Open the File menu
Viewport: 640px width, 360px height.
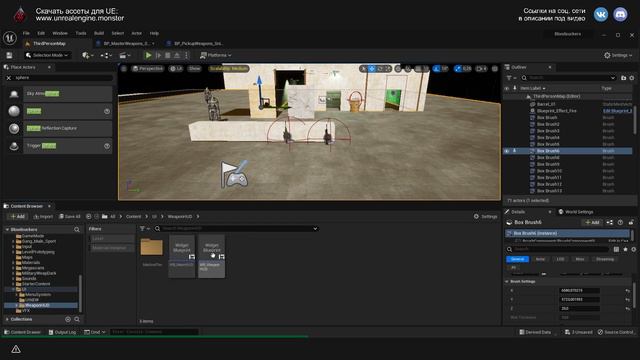point(26,33)
